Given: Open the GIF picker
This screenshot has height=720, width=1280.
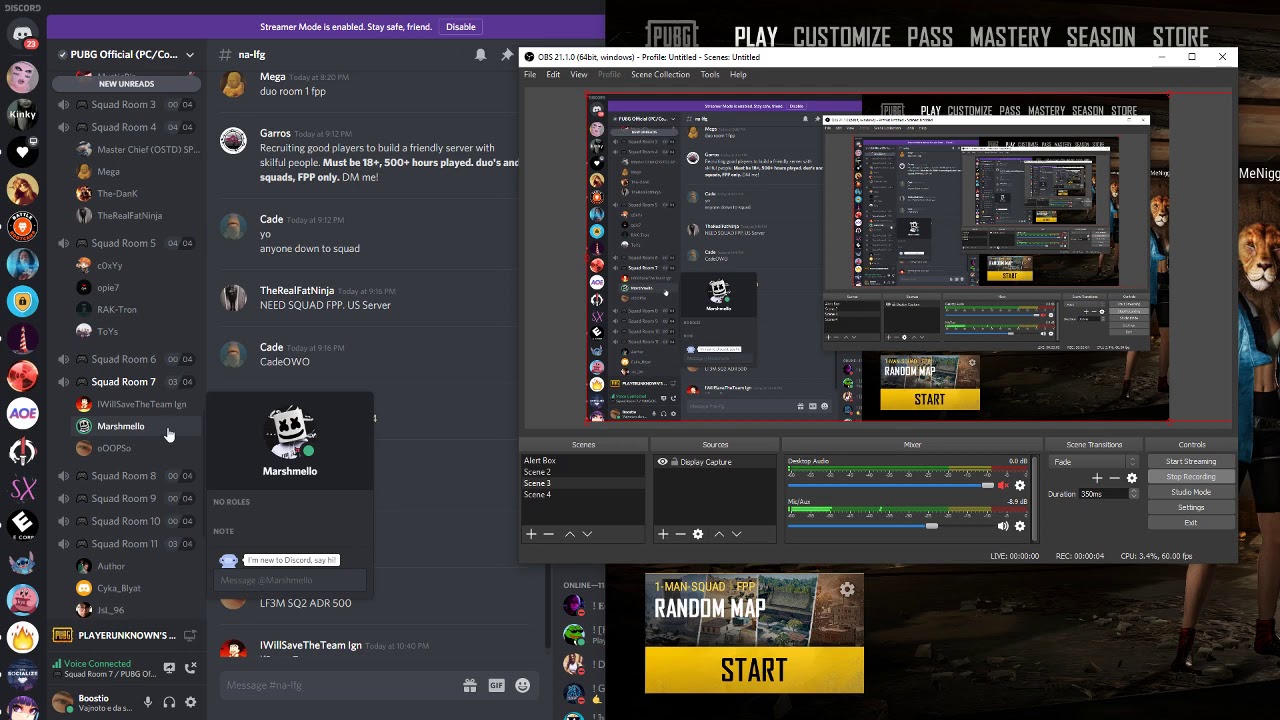Looking at the screenshot, I should pyautogui.click(x=496, y=685).
